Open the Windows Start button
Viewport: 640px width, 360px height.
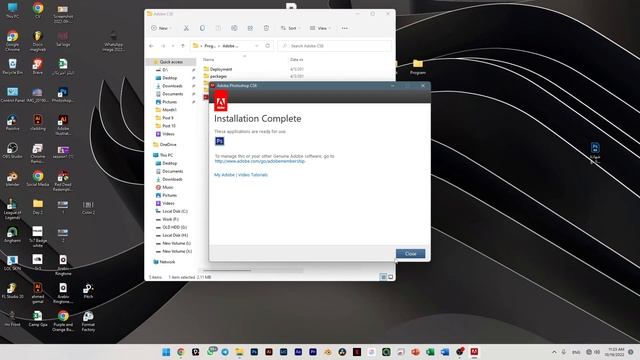[x=166, y=352]
